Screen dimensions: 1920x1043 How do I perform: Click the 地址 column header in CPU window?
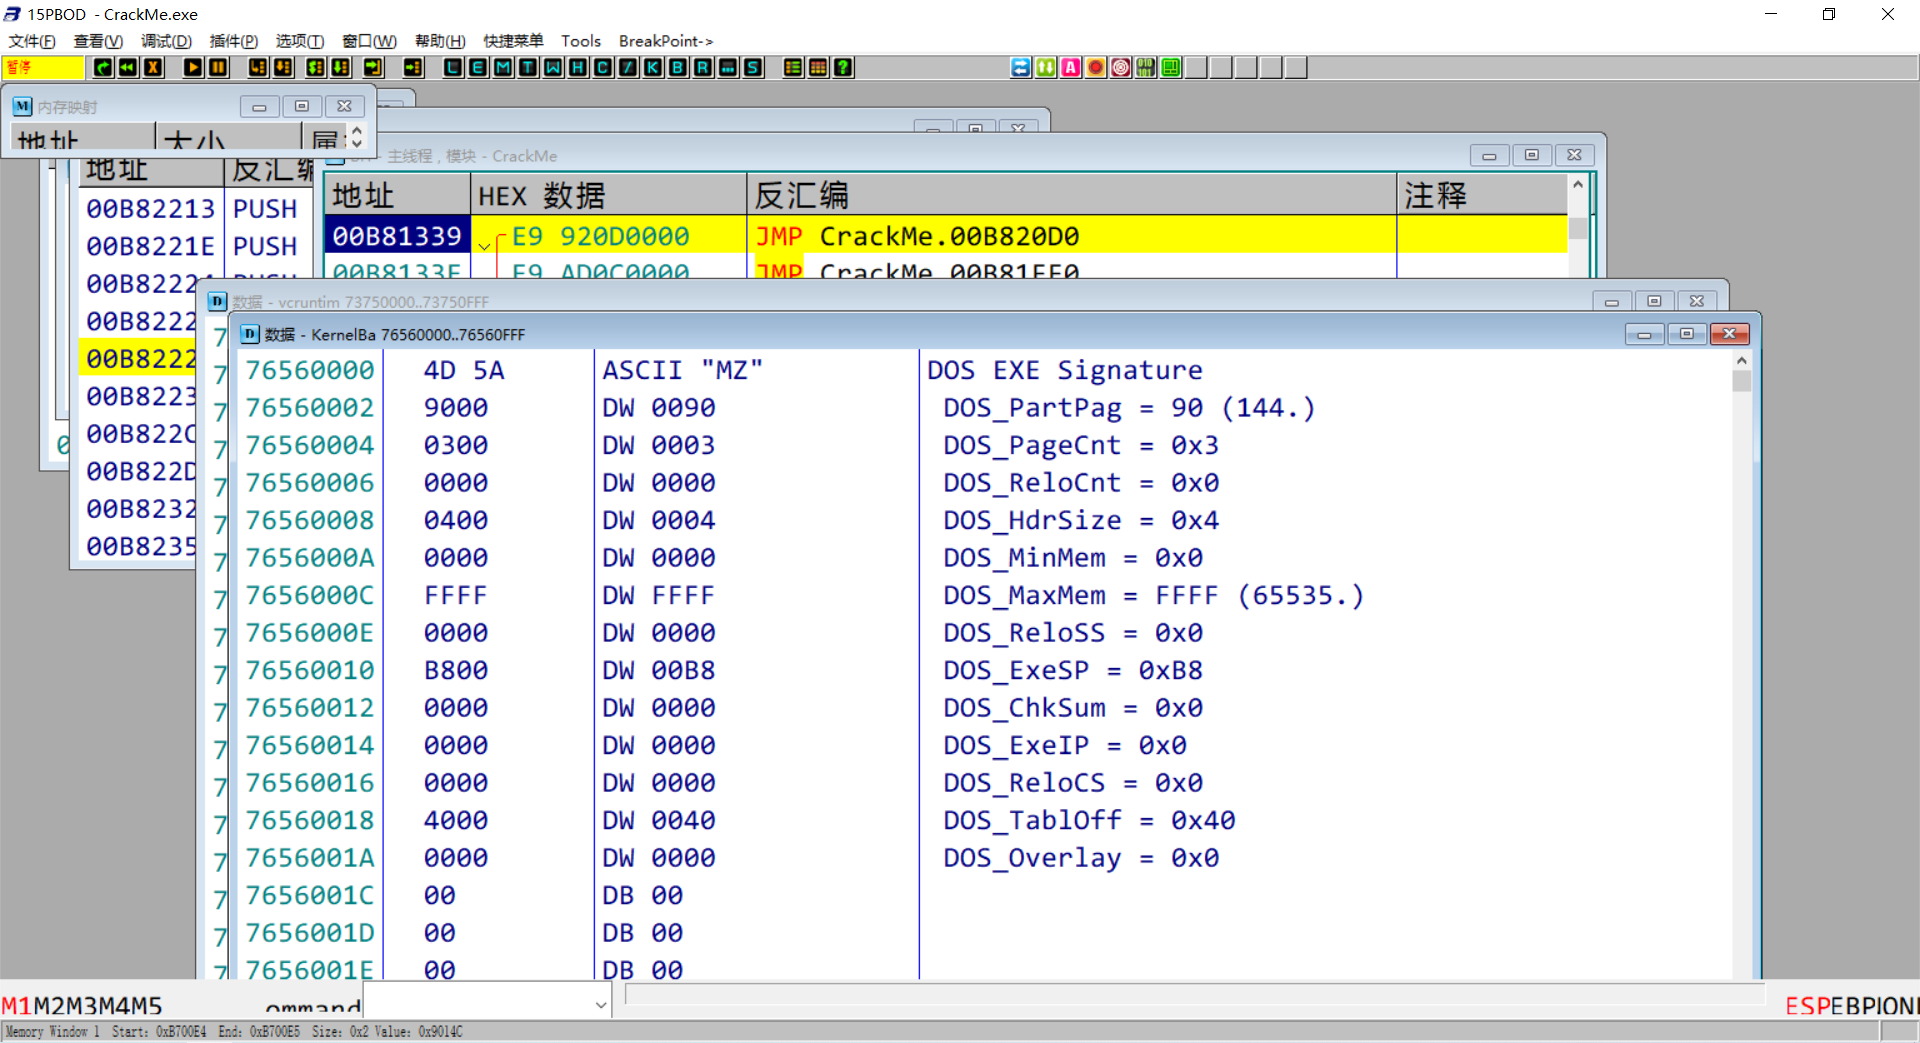[x=397, y=195]
